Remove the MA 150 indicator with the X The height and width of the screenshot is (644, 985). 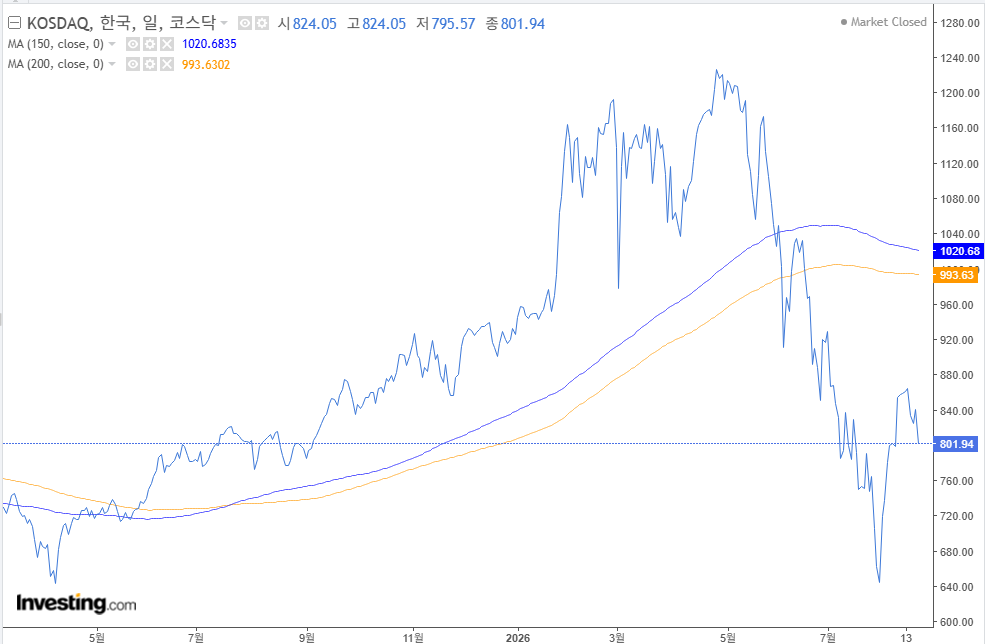tap(166, 44)
